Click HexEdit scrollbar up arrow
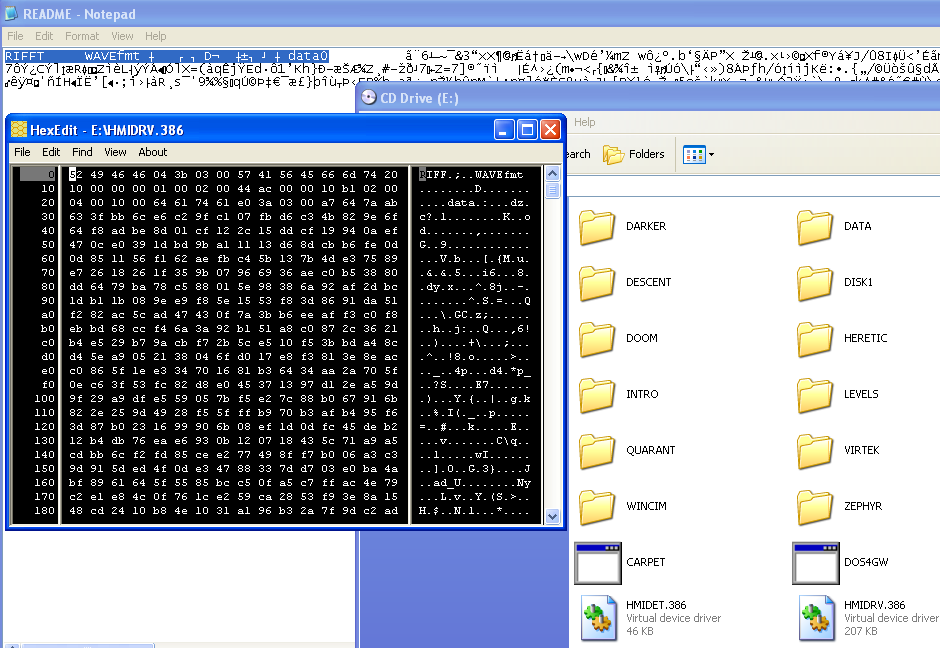 (x=552, y=174)
